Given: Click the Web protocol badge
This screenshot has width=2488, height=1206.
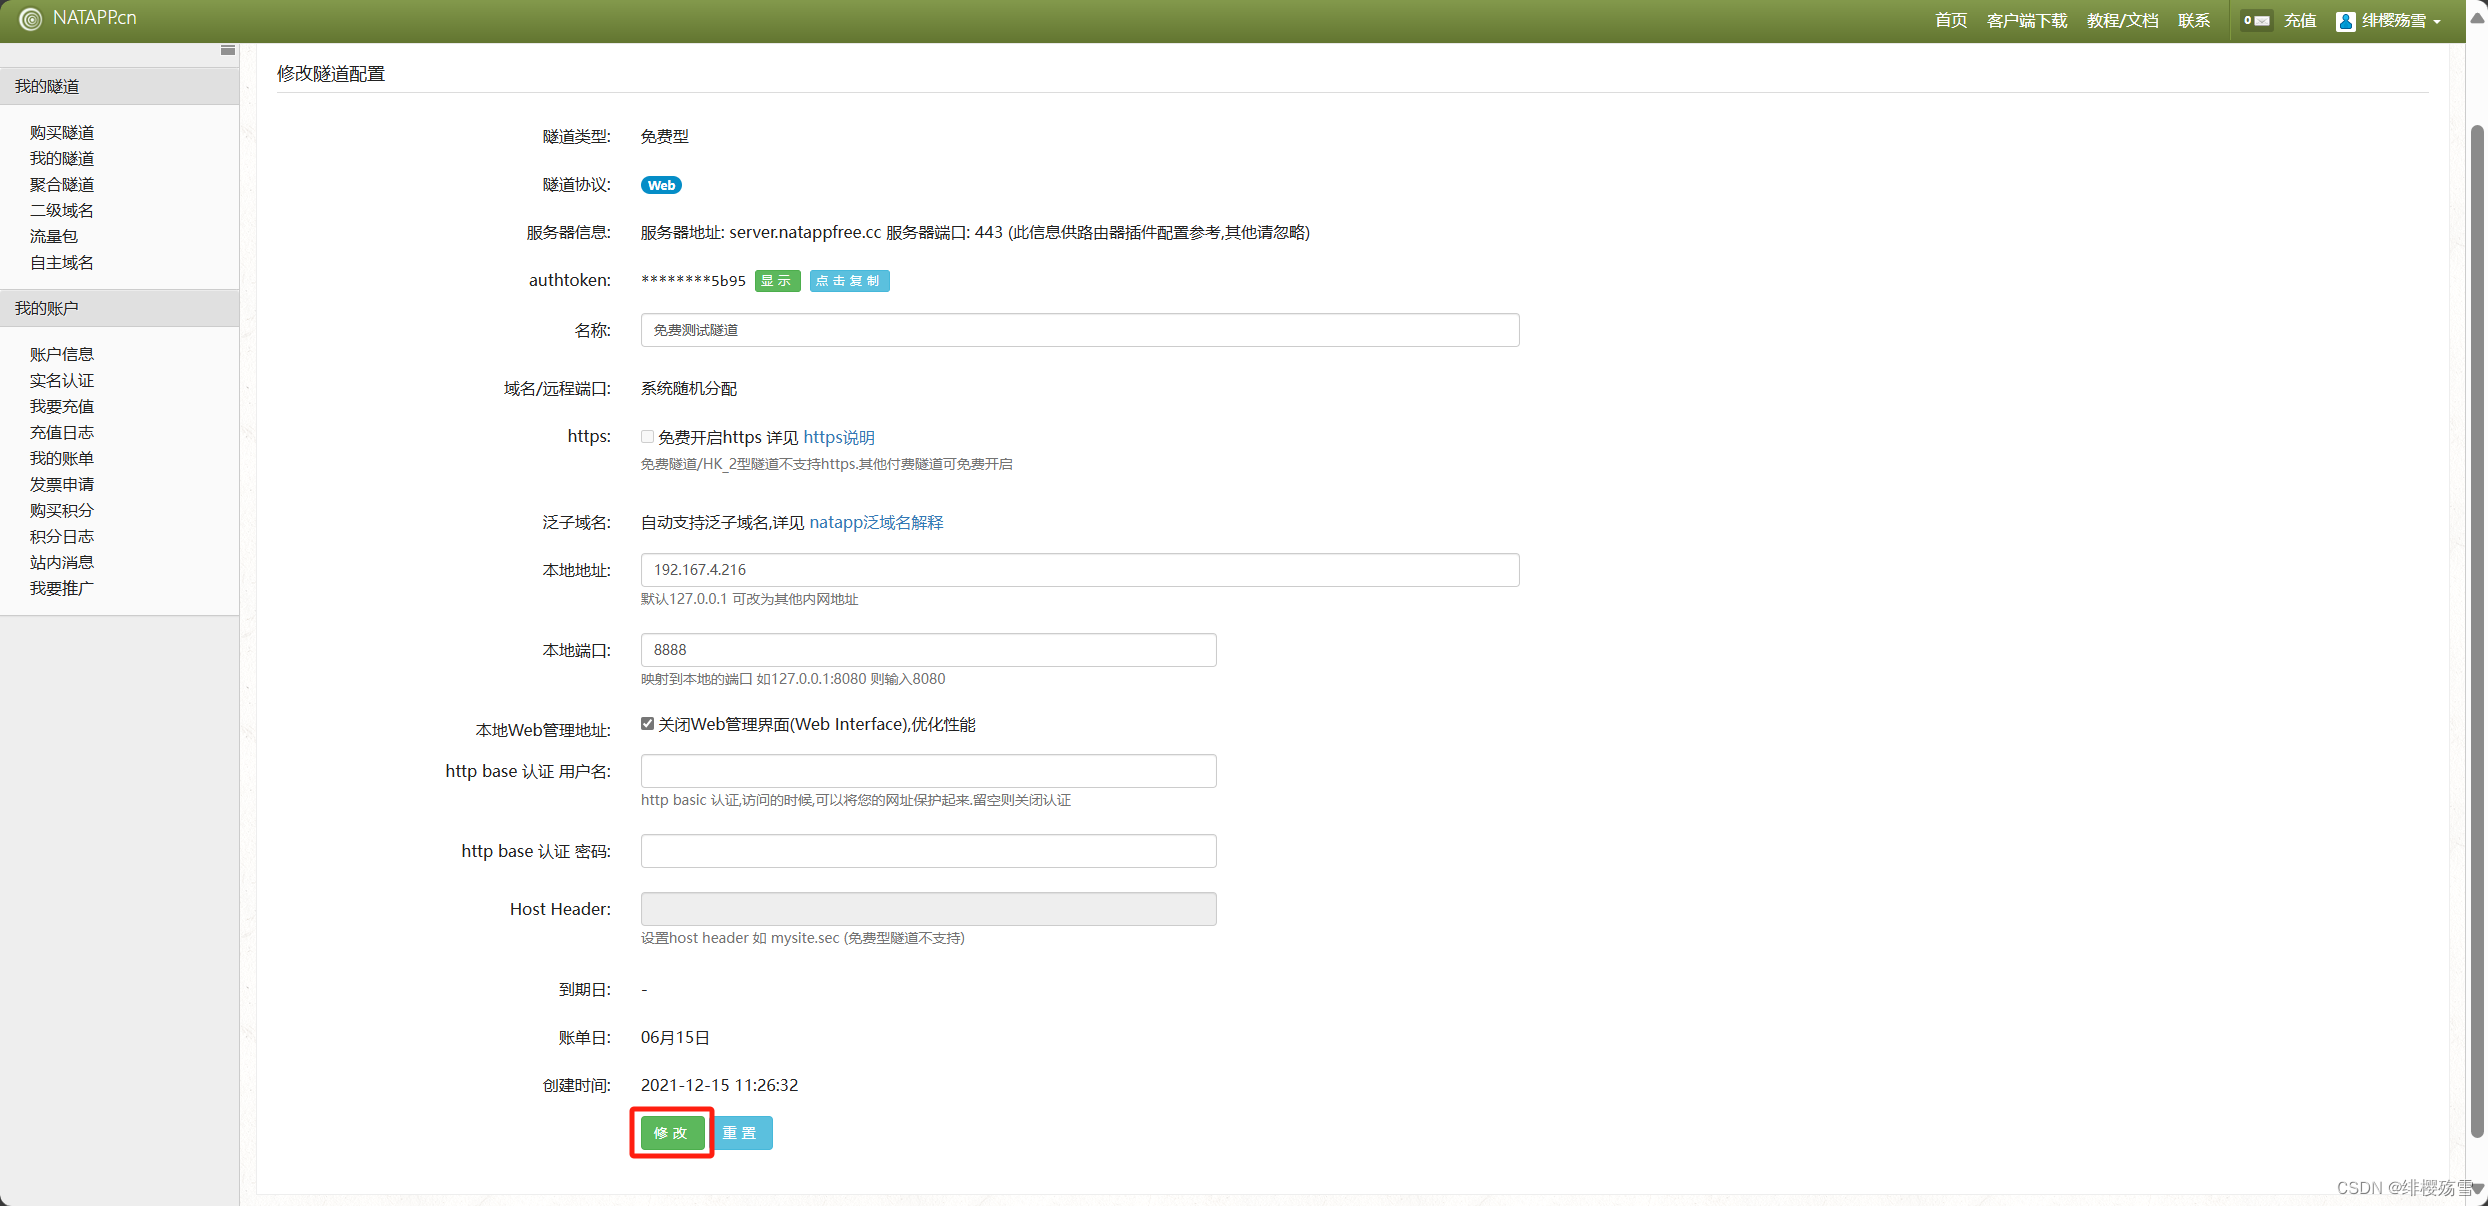Looking at the screenshot, I should [660, 185].
